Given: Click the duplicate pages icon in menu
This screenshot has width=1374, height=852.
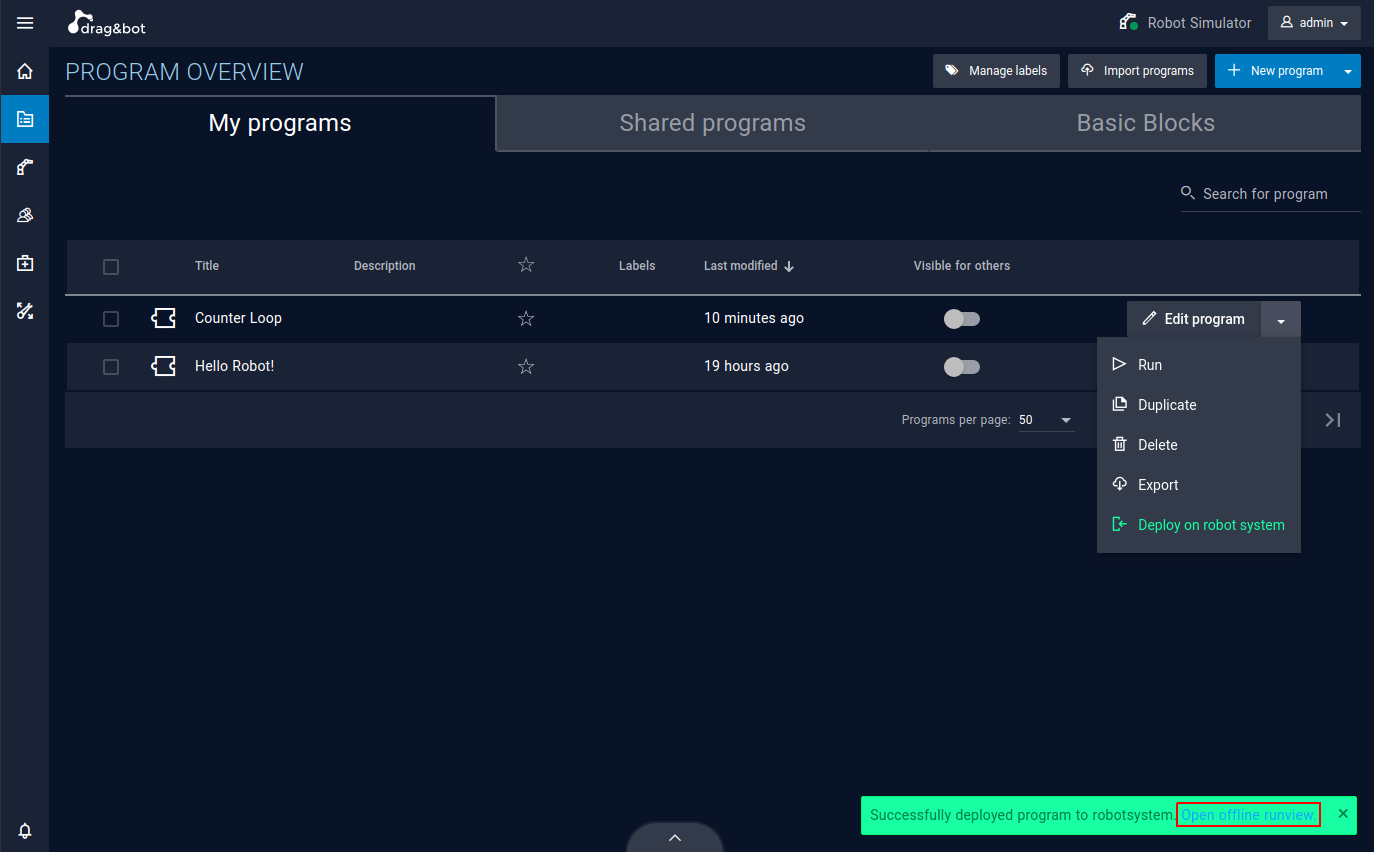Looking at the screenshot, I should (1119, 404).
